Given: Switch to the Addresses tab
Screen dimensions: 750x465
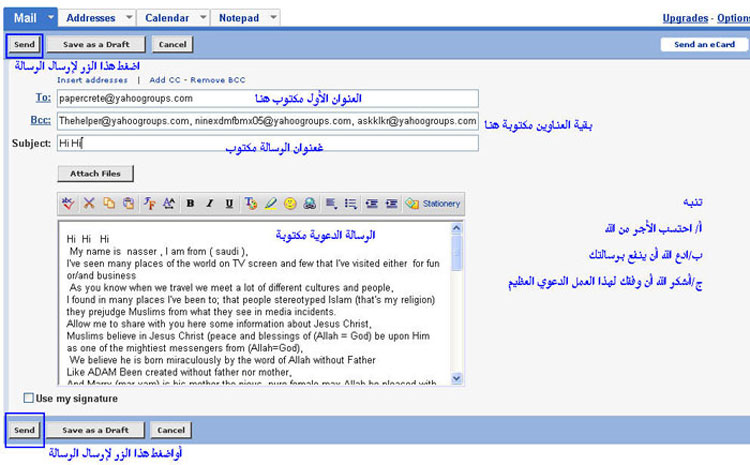Looking at the screenshot, I should (91, 18).
